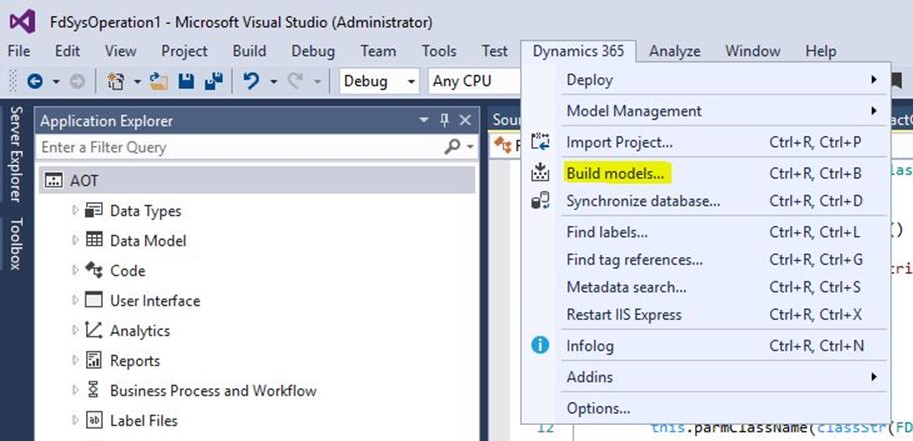Screen dimensions: 913x441
Task: Choose Import Project from the menu
Action: click(705, 142)
